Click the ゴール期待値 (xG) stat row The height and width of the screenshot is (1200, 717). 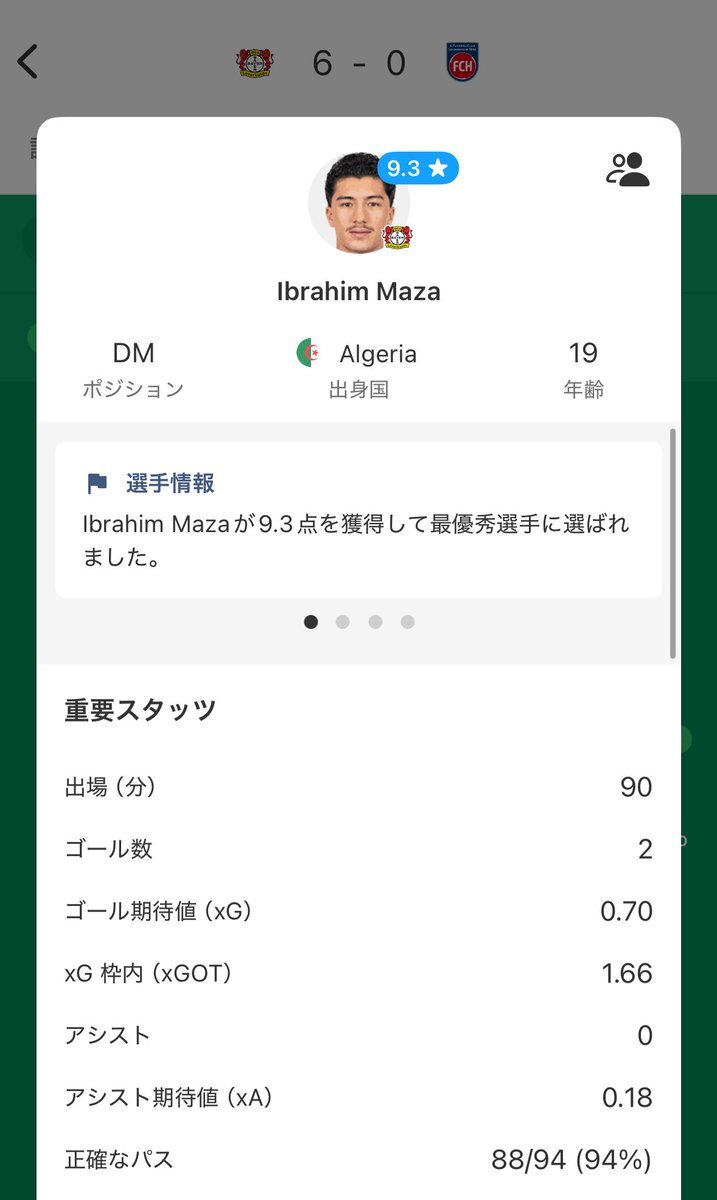[358, 911]
